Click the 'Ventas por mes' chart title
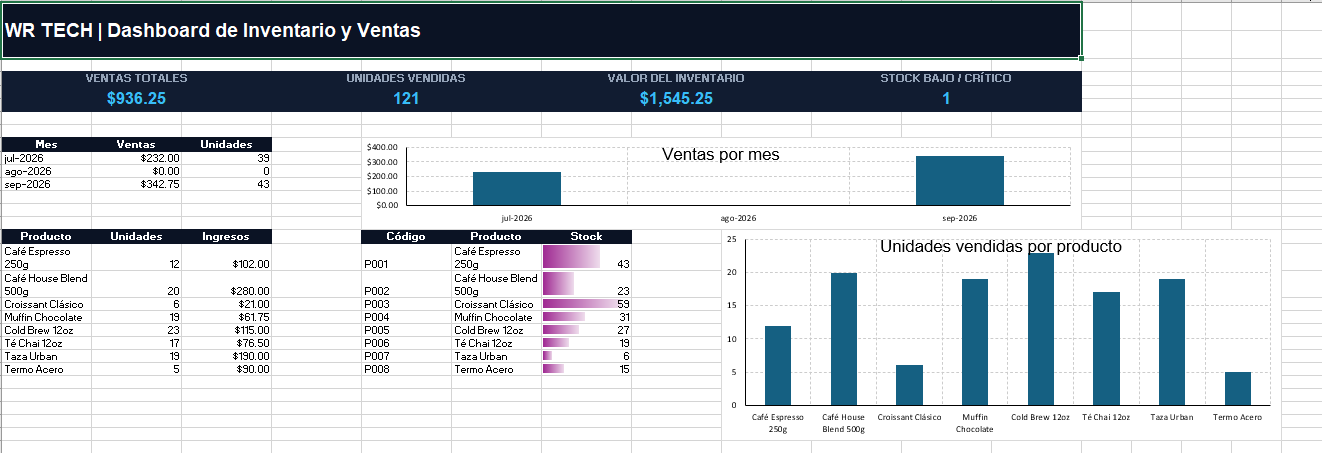 point(721,155)
